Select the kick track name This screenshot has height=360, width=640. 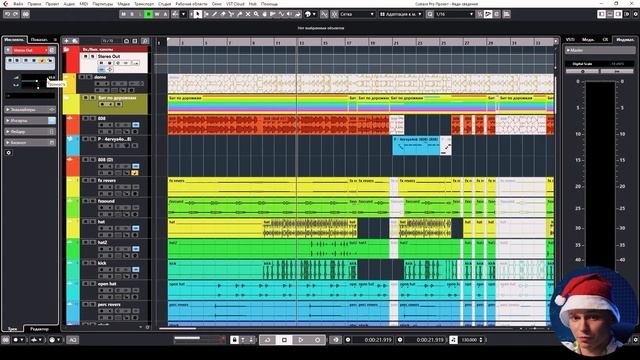[102, 263]
